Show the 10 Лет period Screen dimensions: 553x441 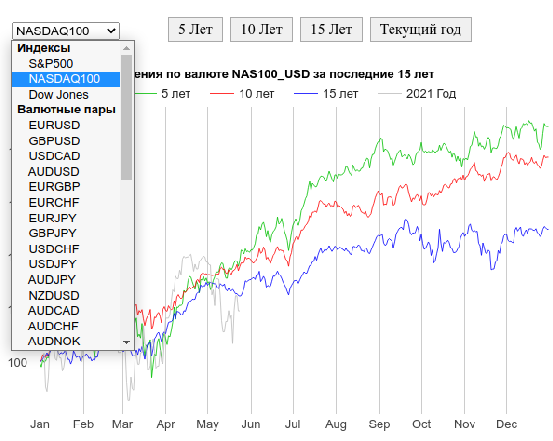click(x=261, y=29)
